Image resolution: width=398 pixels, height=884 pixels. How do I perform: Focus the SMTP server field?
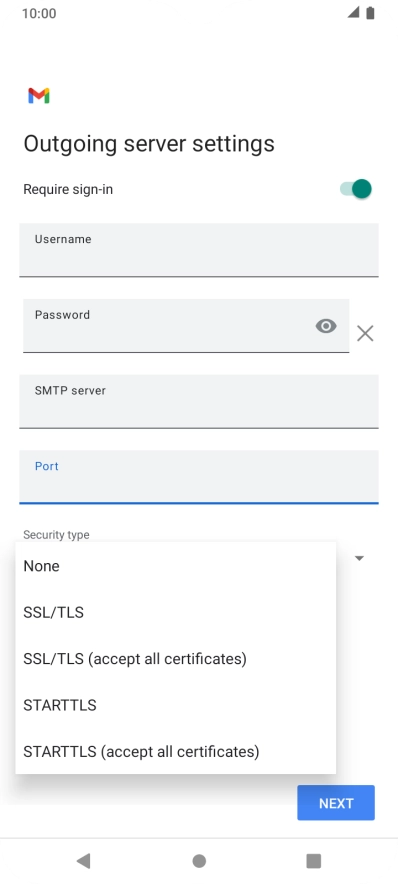tap(199, 401)
